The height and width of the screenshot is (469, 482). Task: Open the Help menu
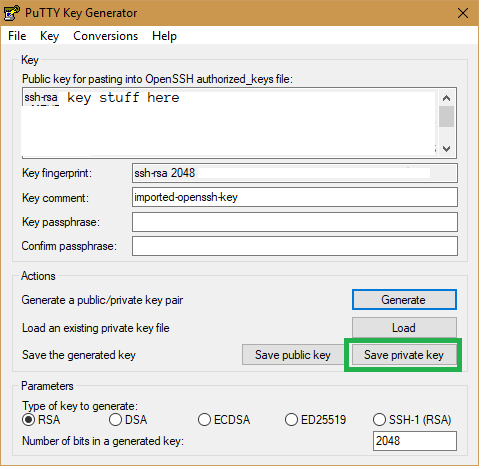(x=164, y=36)
